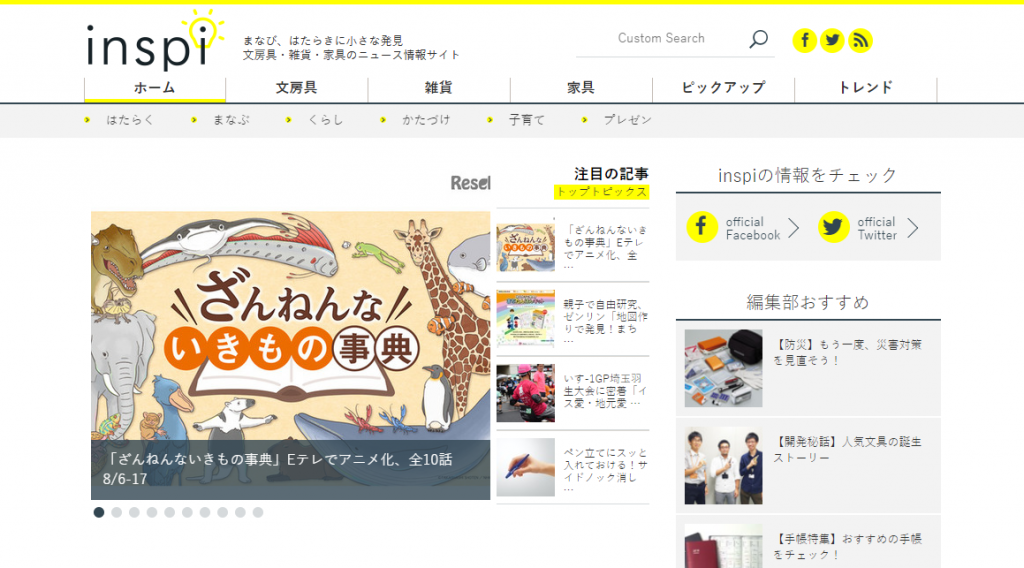Select the tenth carousel dot

258,513
